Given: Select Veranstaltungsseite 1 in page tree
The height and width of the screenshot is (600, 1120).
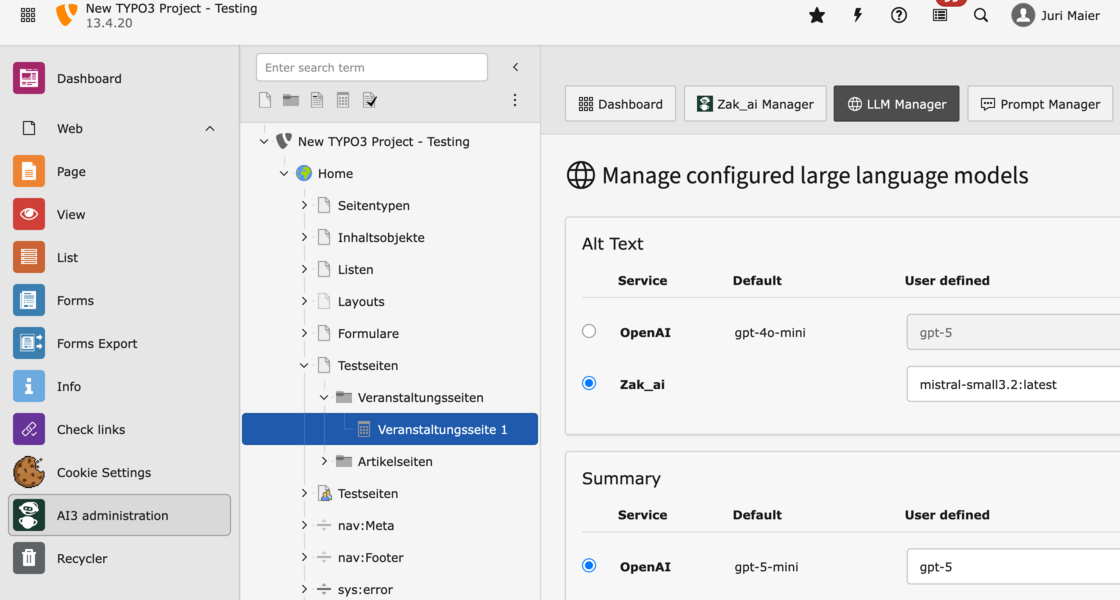Looking at the screenshot, I should (442, 429).
